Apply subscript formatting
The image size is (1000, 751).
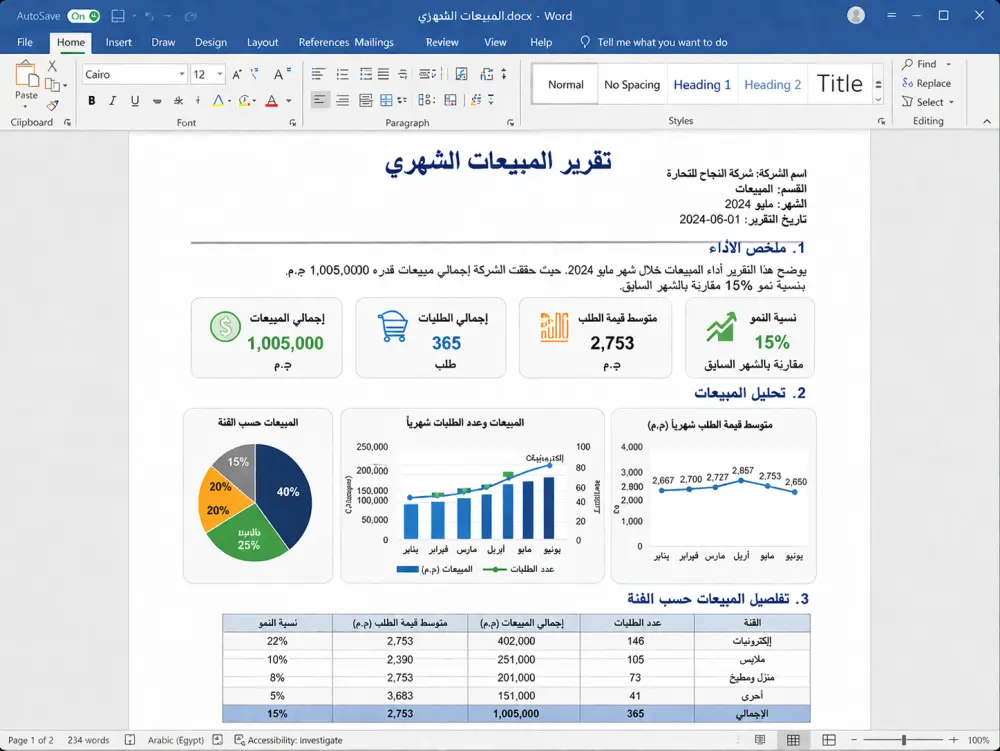pyautogui.click(x=177, y=101)
